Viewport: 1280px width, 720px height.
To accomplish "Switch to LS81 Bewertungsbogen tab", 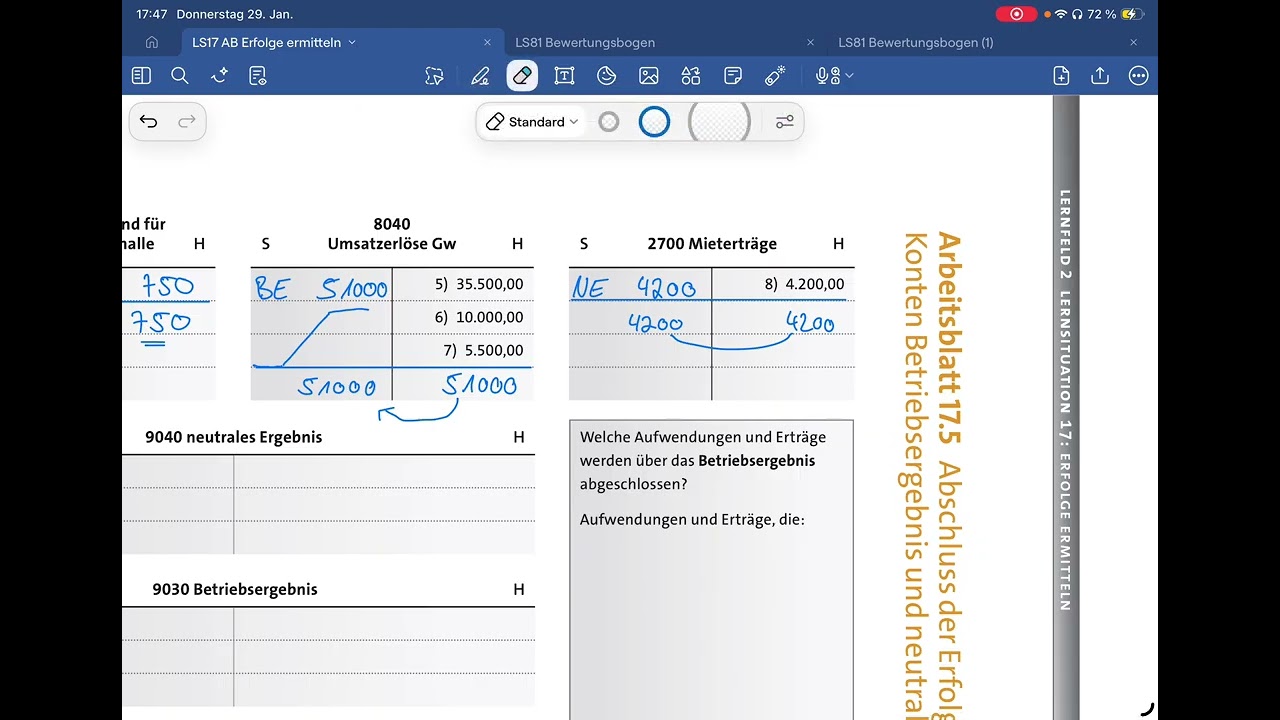I will (x=585, y=43).
